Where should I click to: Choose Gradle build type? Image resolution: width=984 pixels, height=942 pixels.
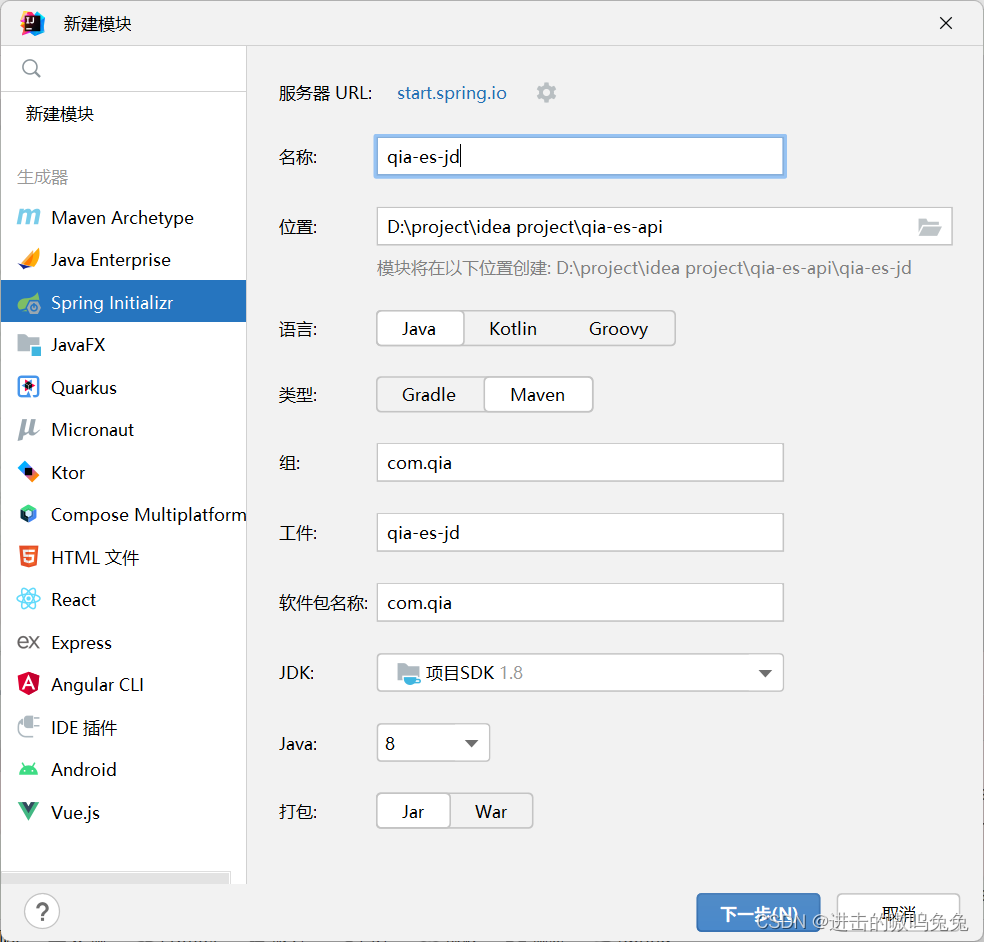coord(430,395)
